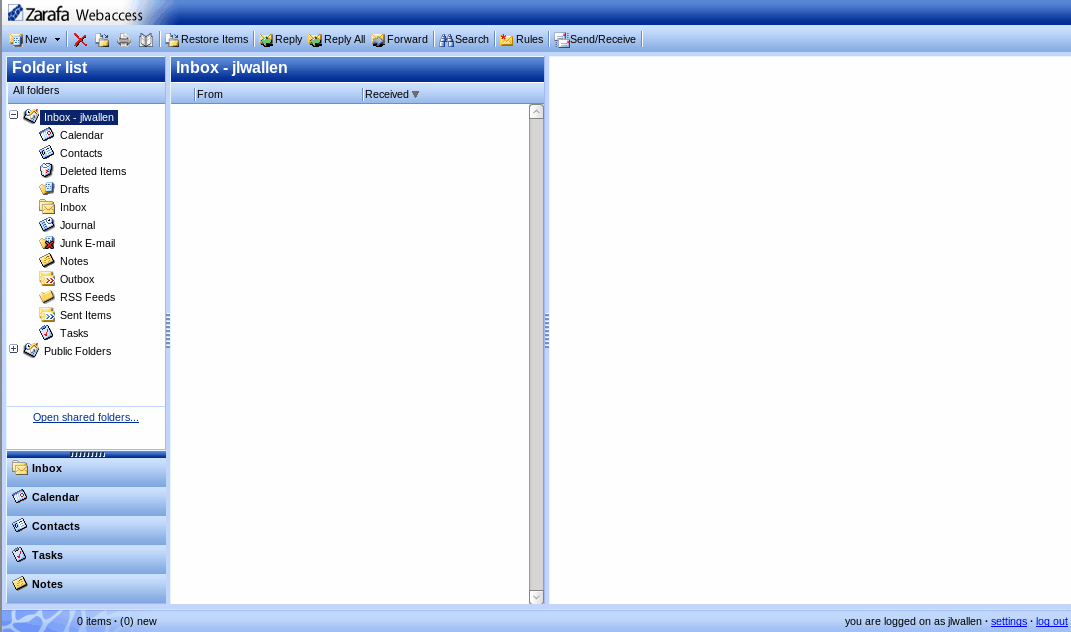Open the New dropdown arrow
The image size is (1071, 632).
pos(57,40)
